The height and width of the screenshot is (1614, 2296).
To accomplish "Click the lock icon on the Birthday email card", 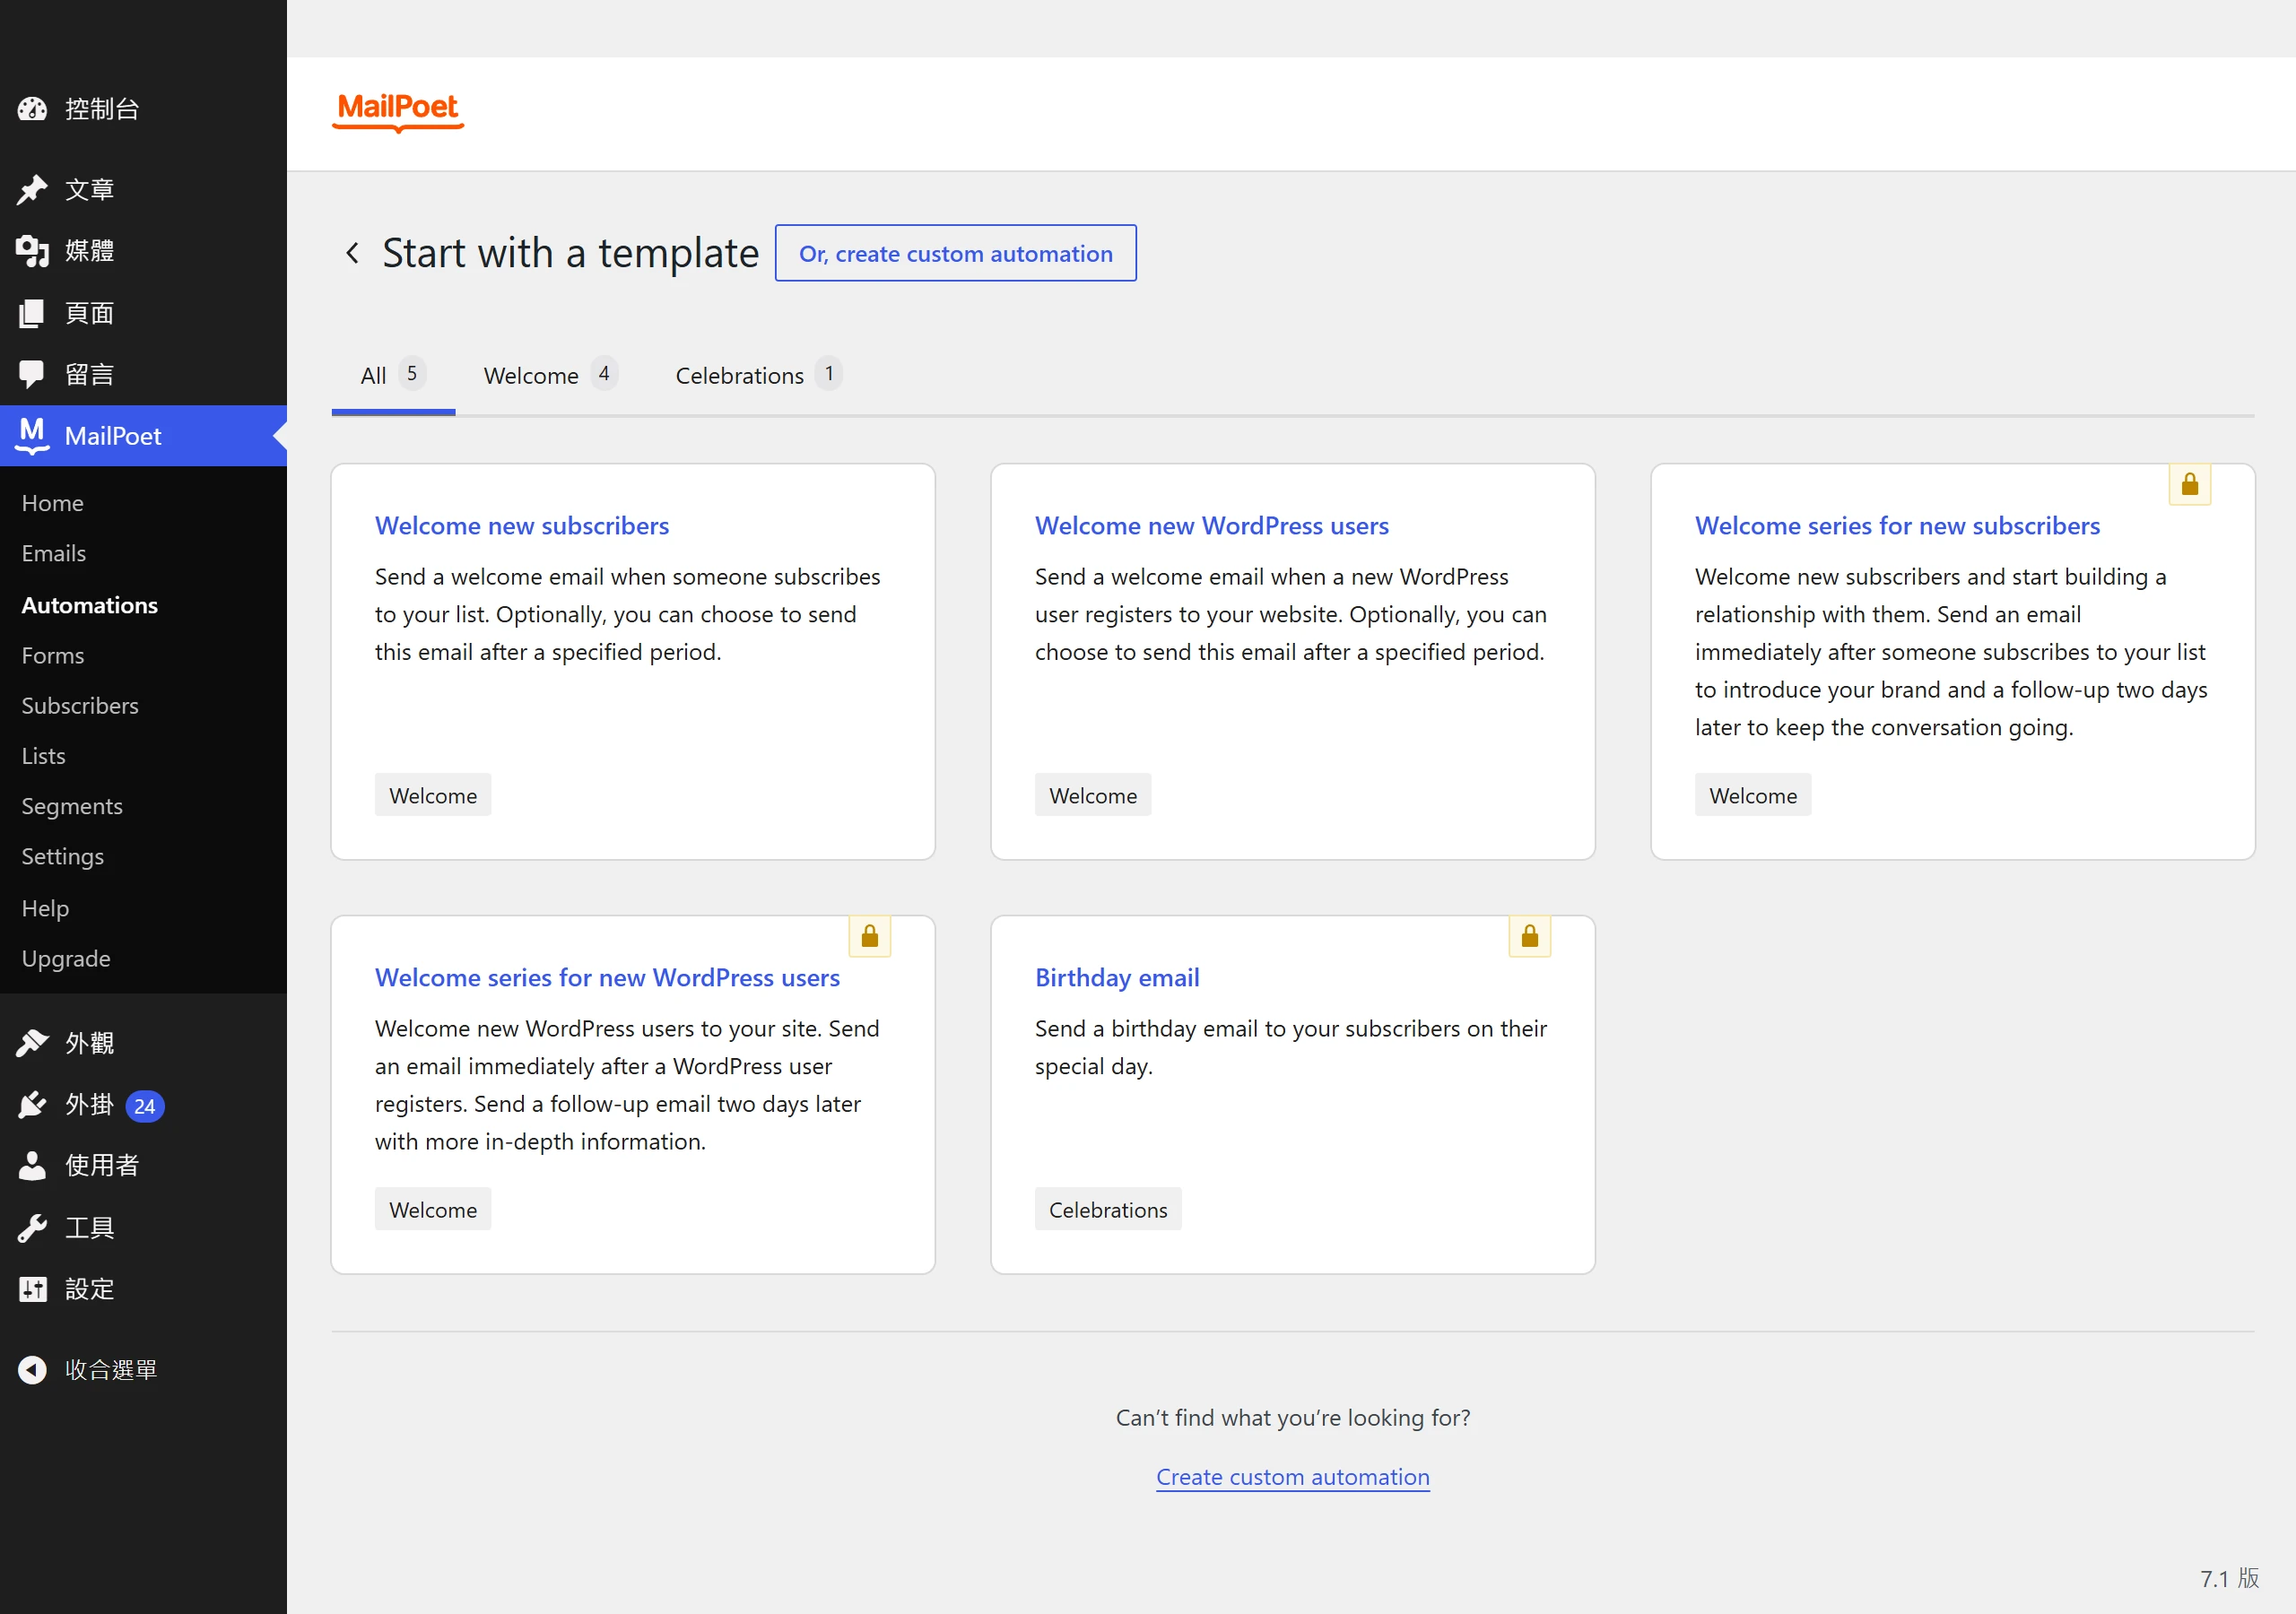I will click(1529, 937).
